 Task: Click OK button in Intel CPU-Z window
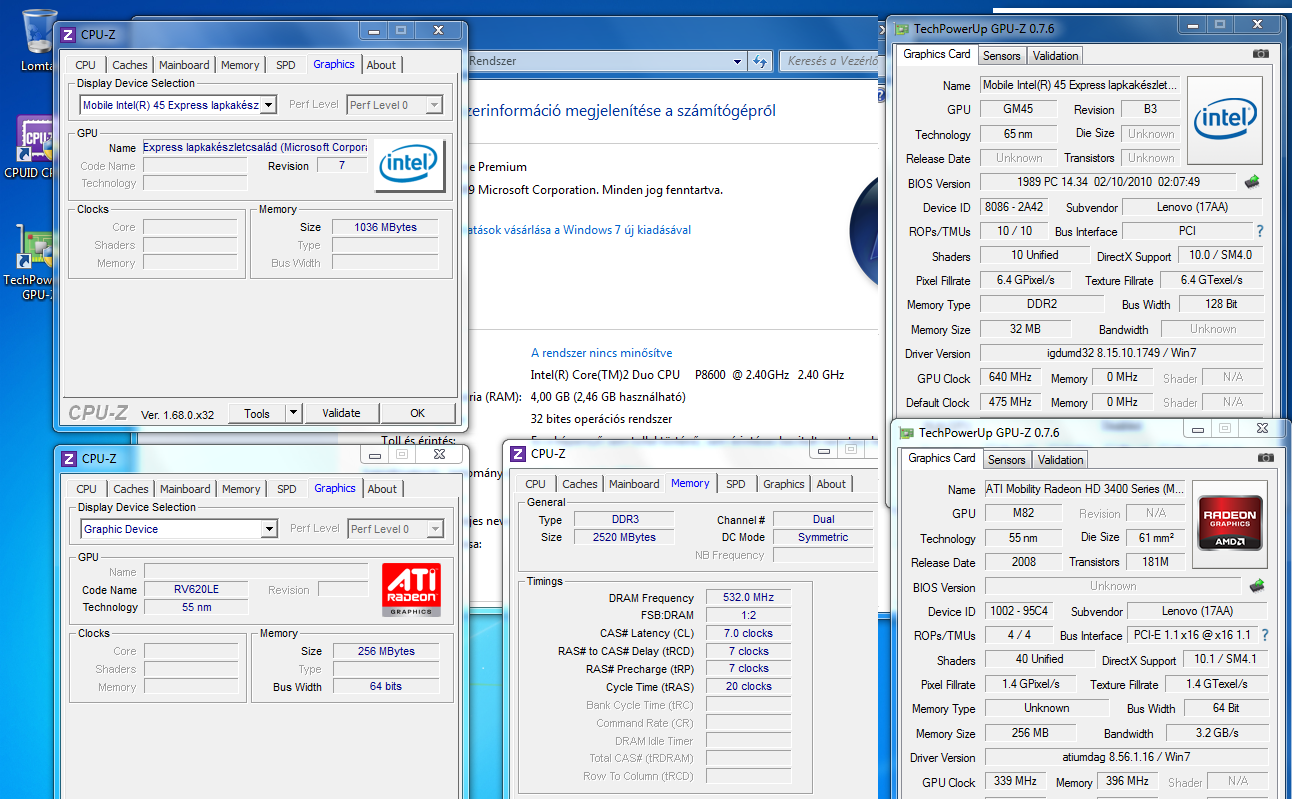[x=417, y=413]
